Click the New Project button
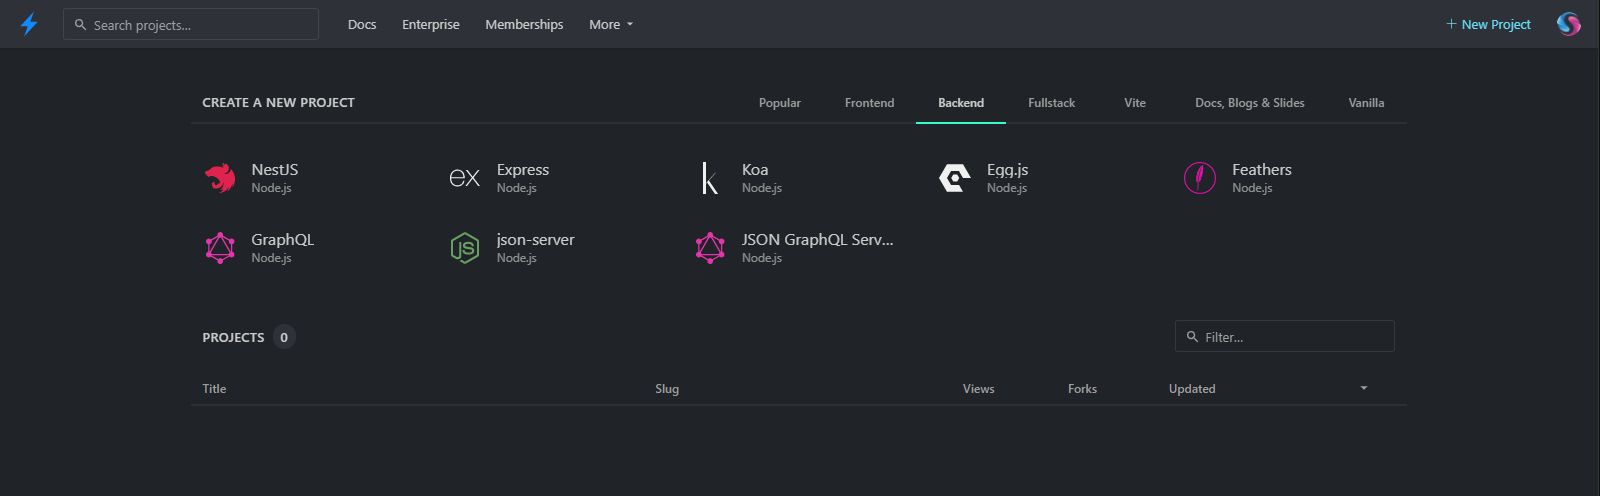Viewport: 1600px width, 496px height. coord(1488,25)
